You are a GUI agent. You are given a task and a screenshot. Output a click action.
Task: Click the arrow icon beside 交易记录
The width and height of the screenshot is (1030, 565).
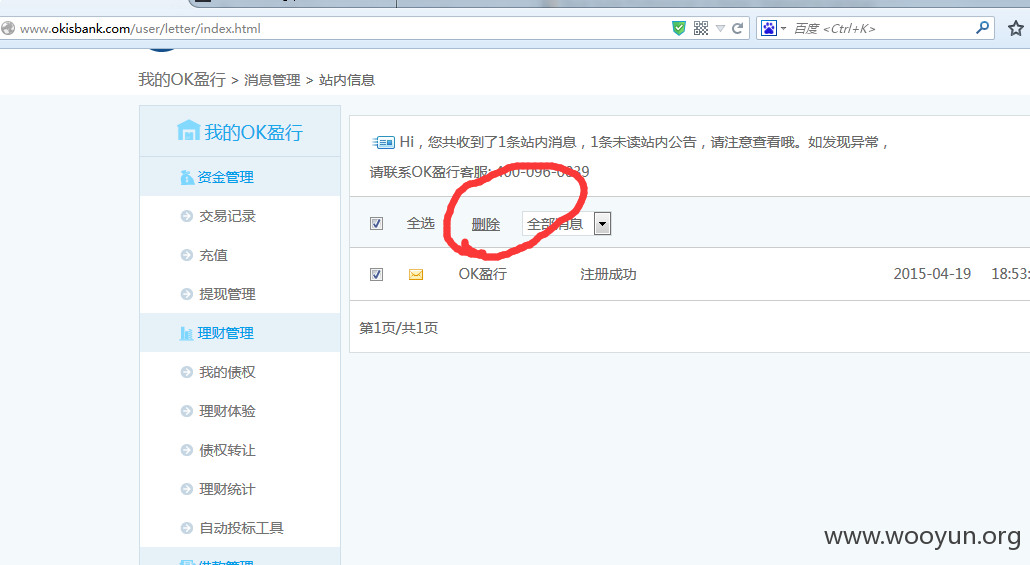(x=187, y=216)
